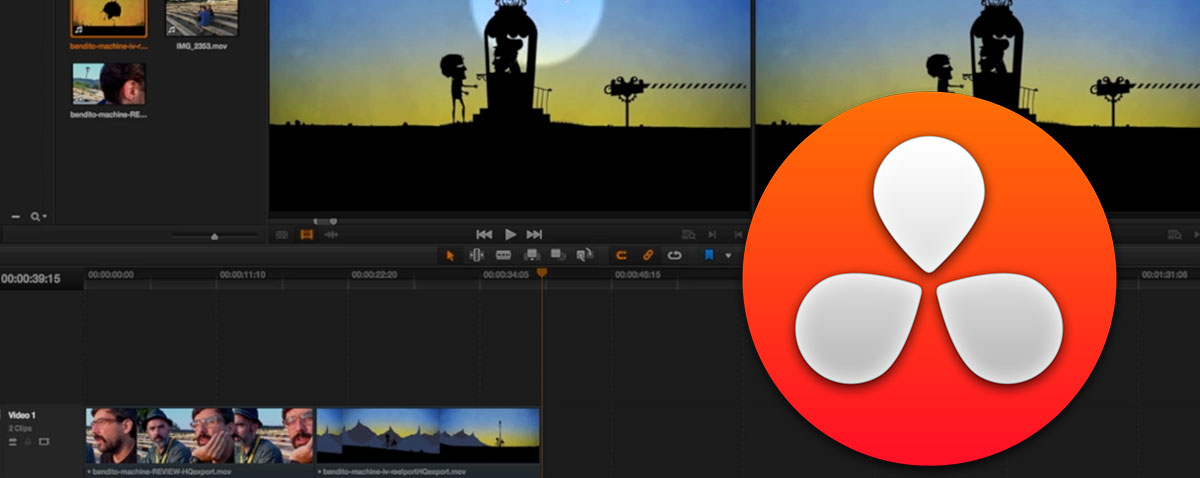Viewport: 1200px width, 478px height.
Task: Activate the trim edit mode tool
Action: pos(476,255)
